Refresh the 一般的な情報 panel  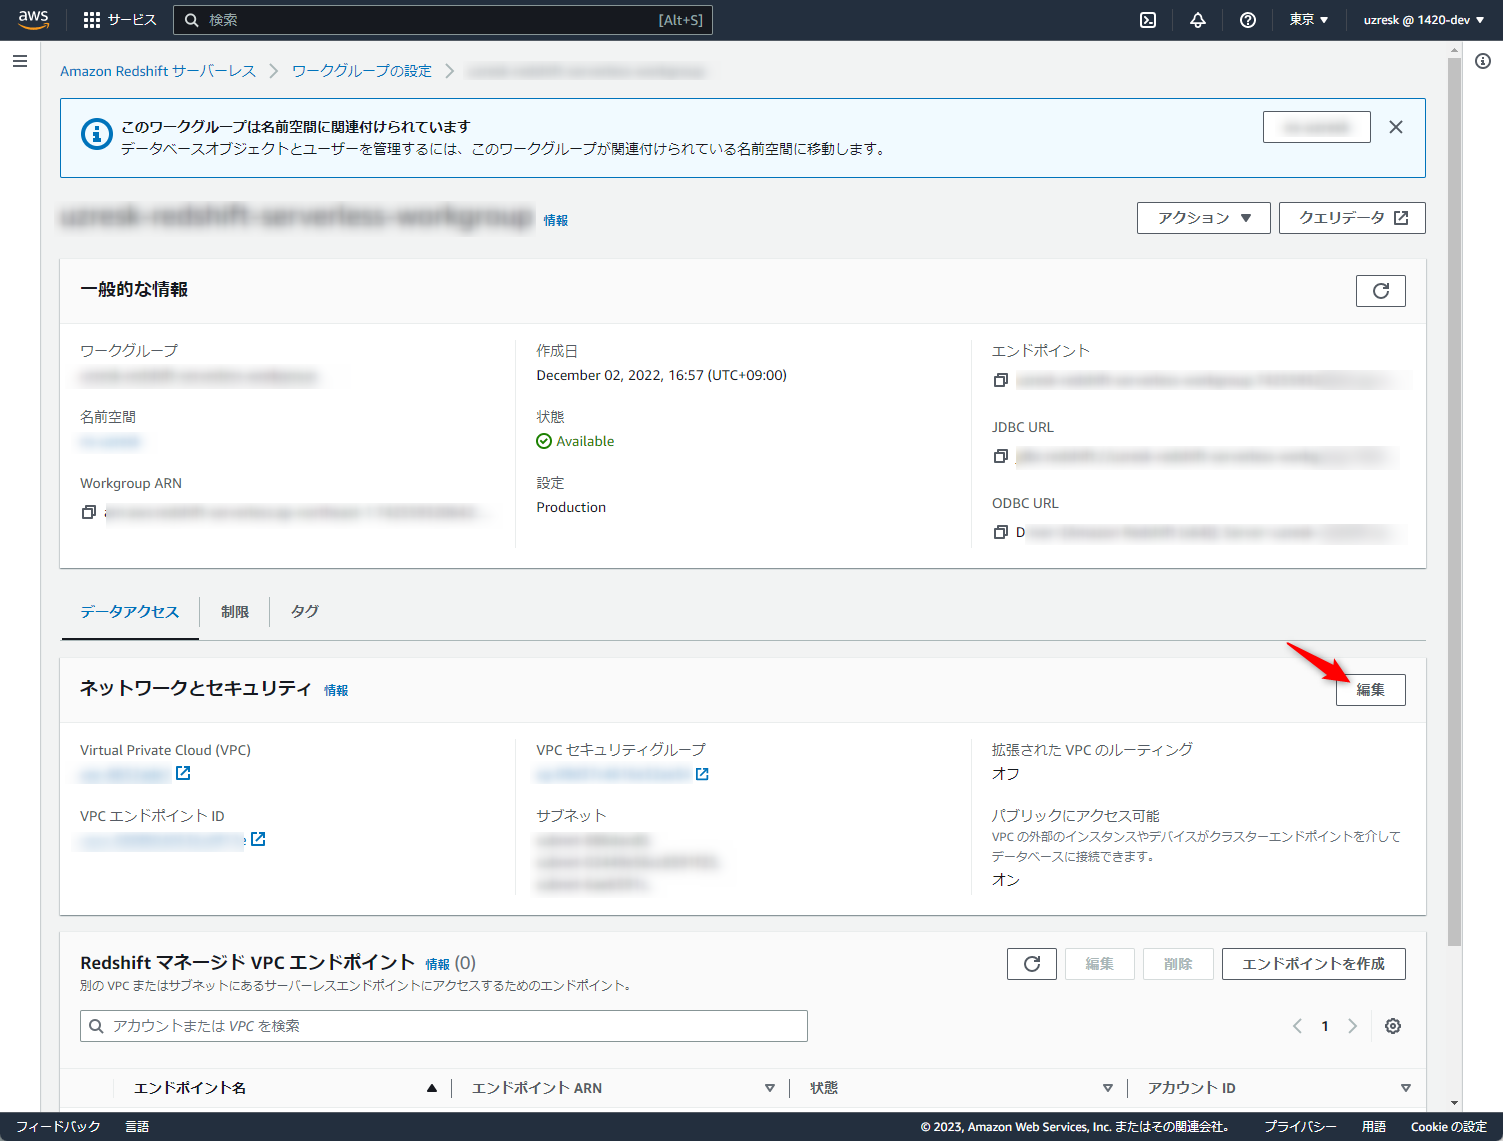point(1381,291)
